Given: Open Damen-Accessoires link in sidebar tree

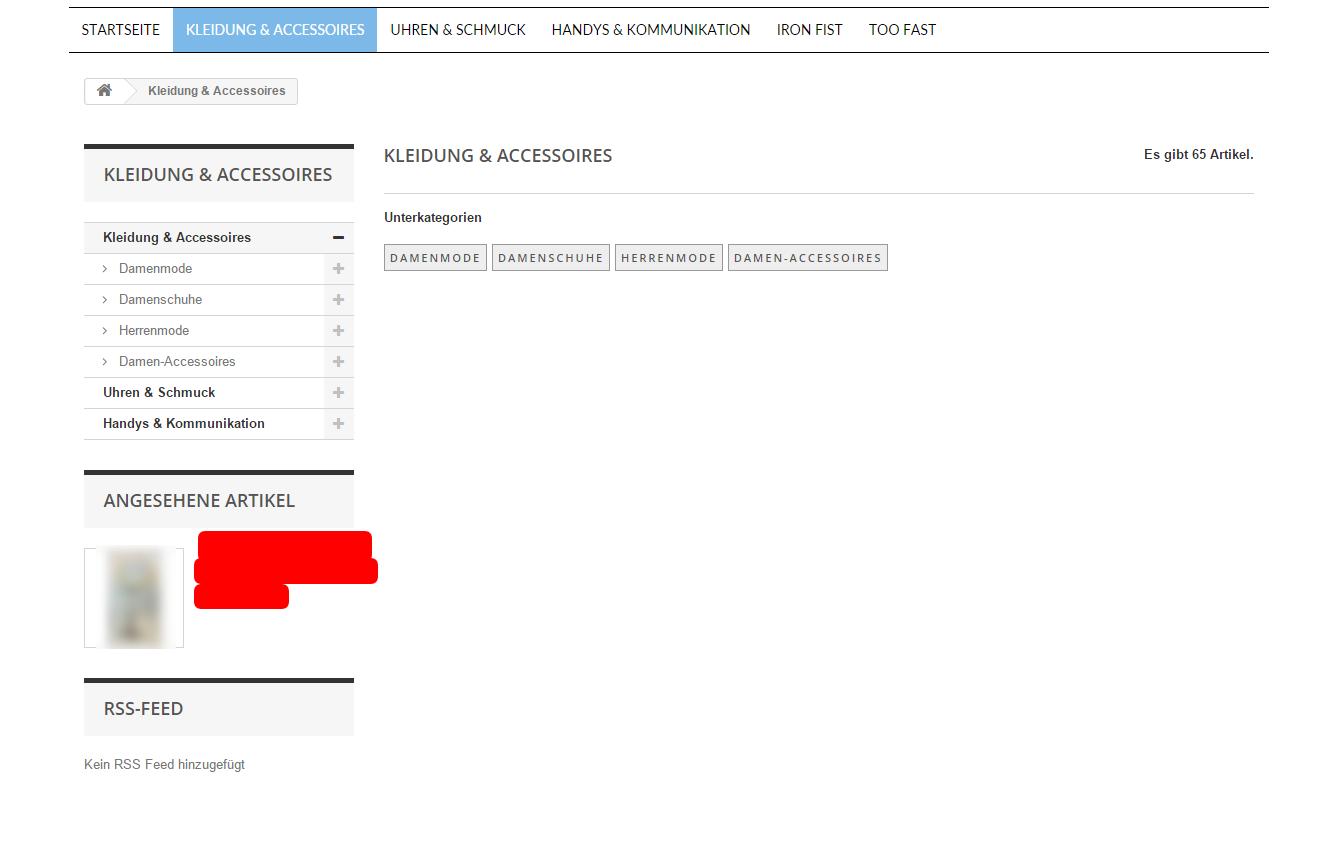Looking at the screenshot, I should [x=177, y=362].
